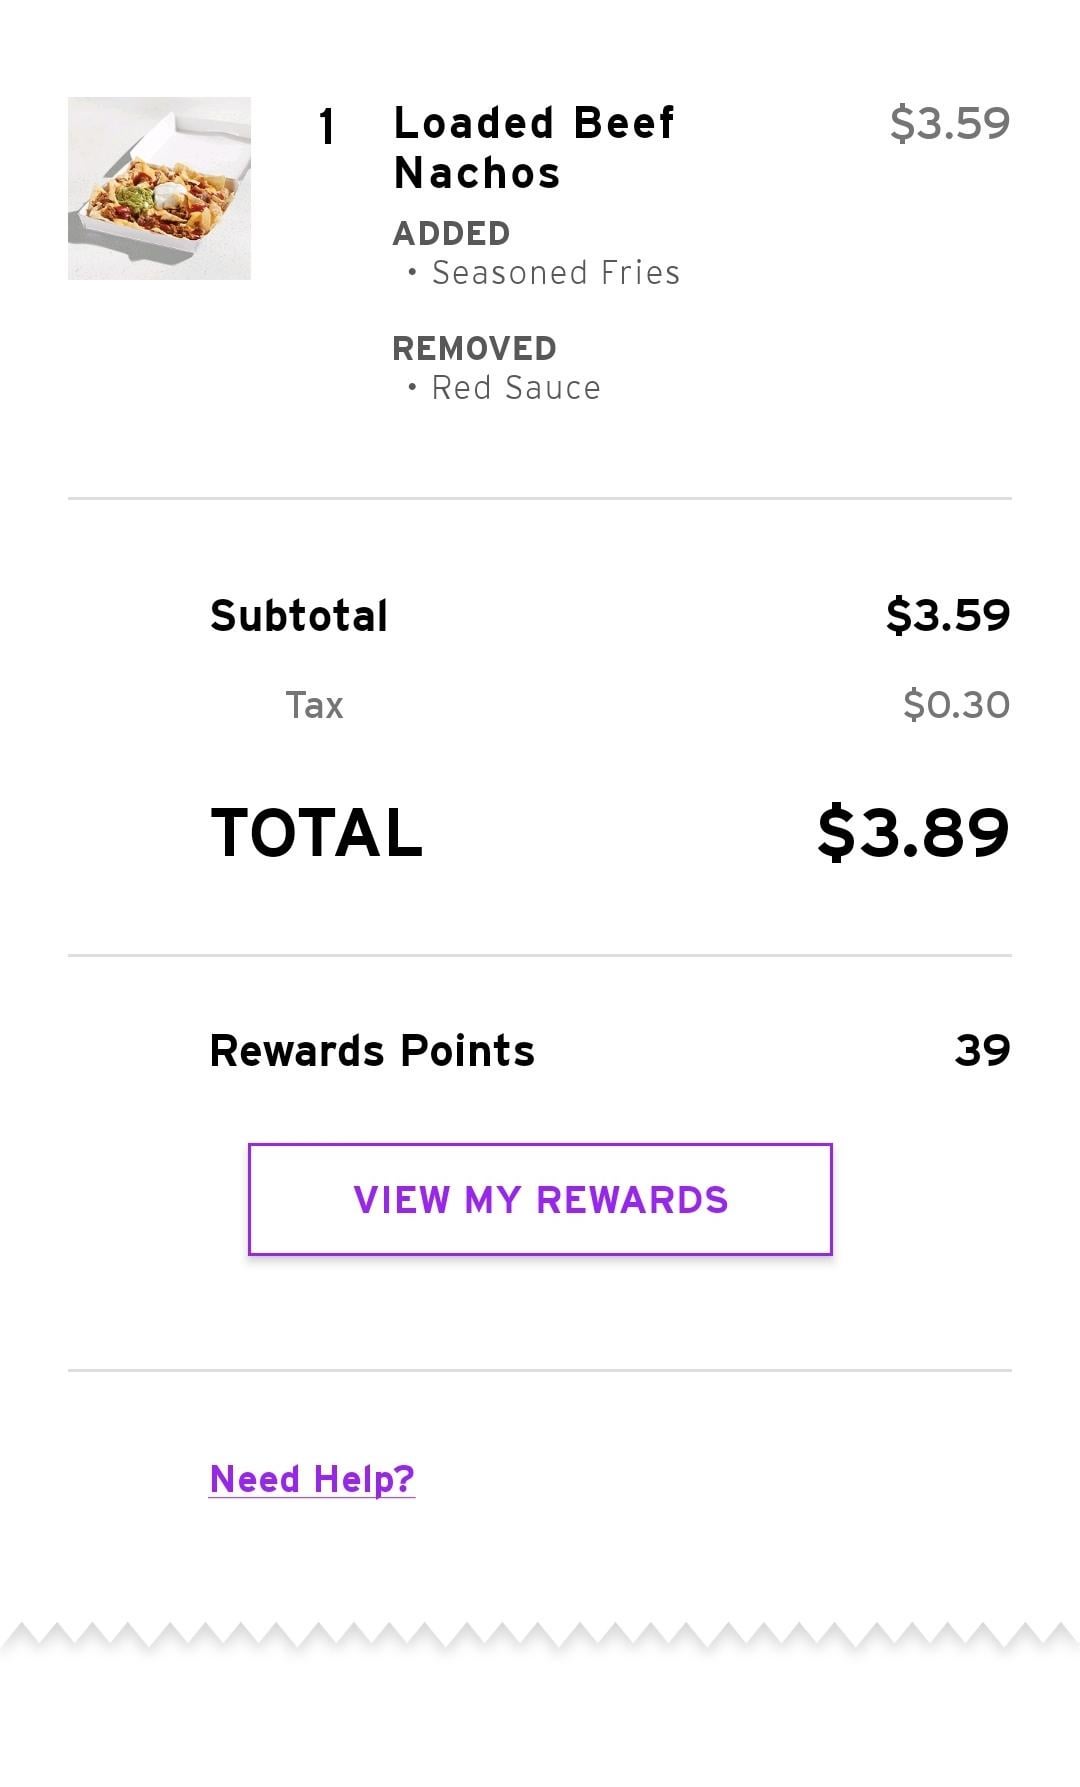Tap the rewards points value 39
The image size is (1080, 1787).
[x=982, y=1050]
